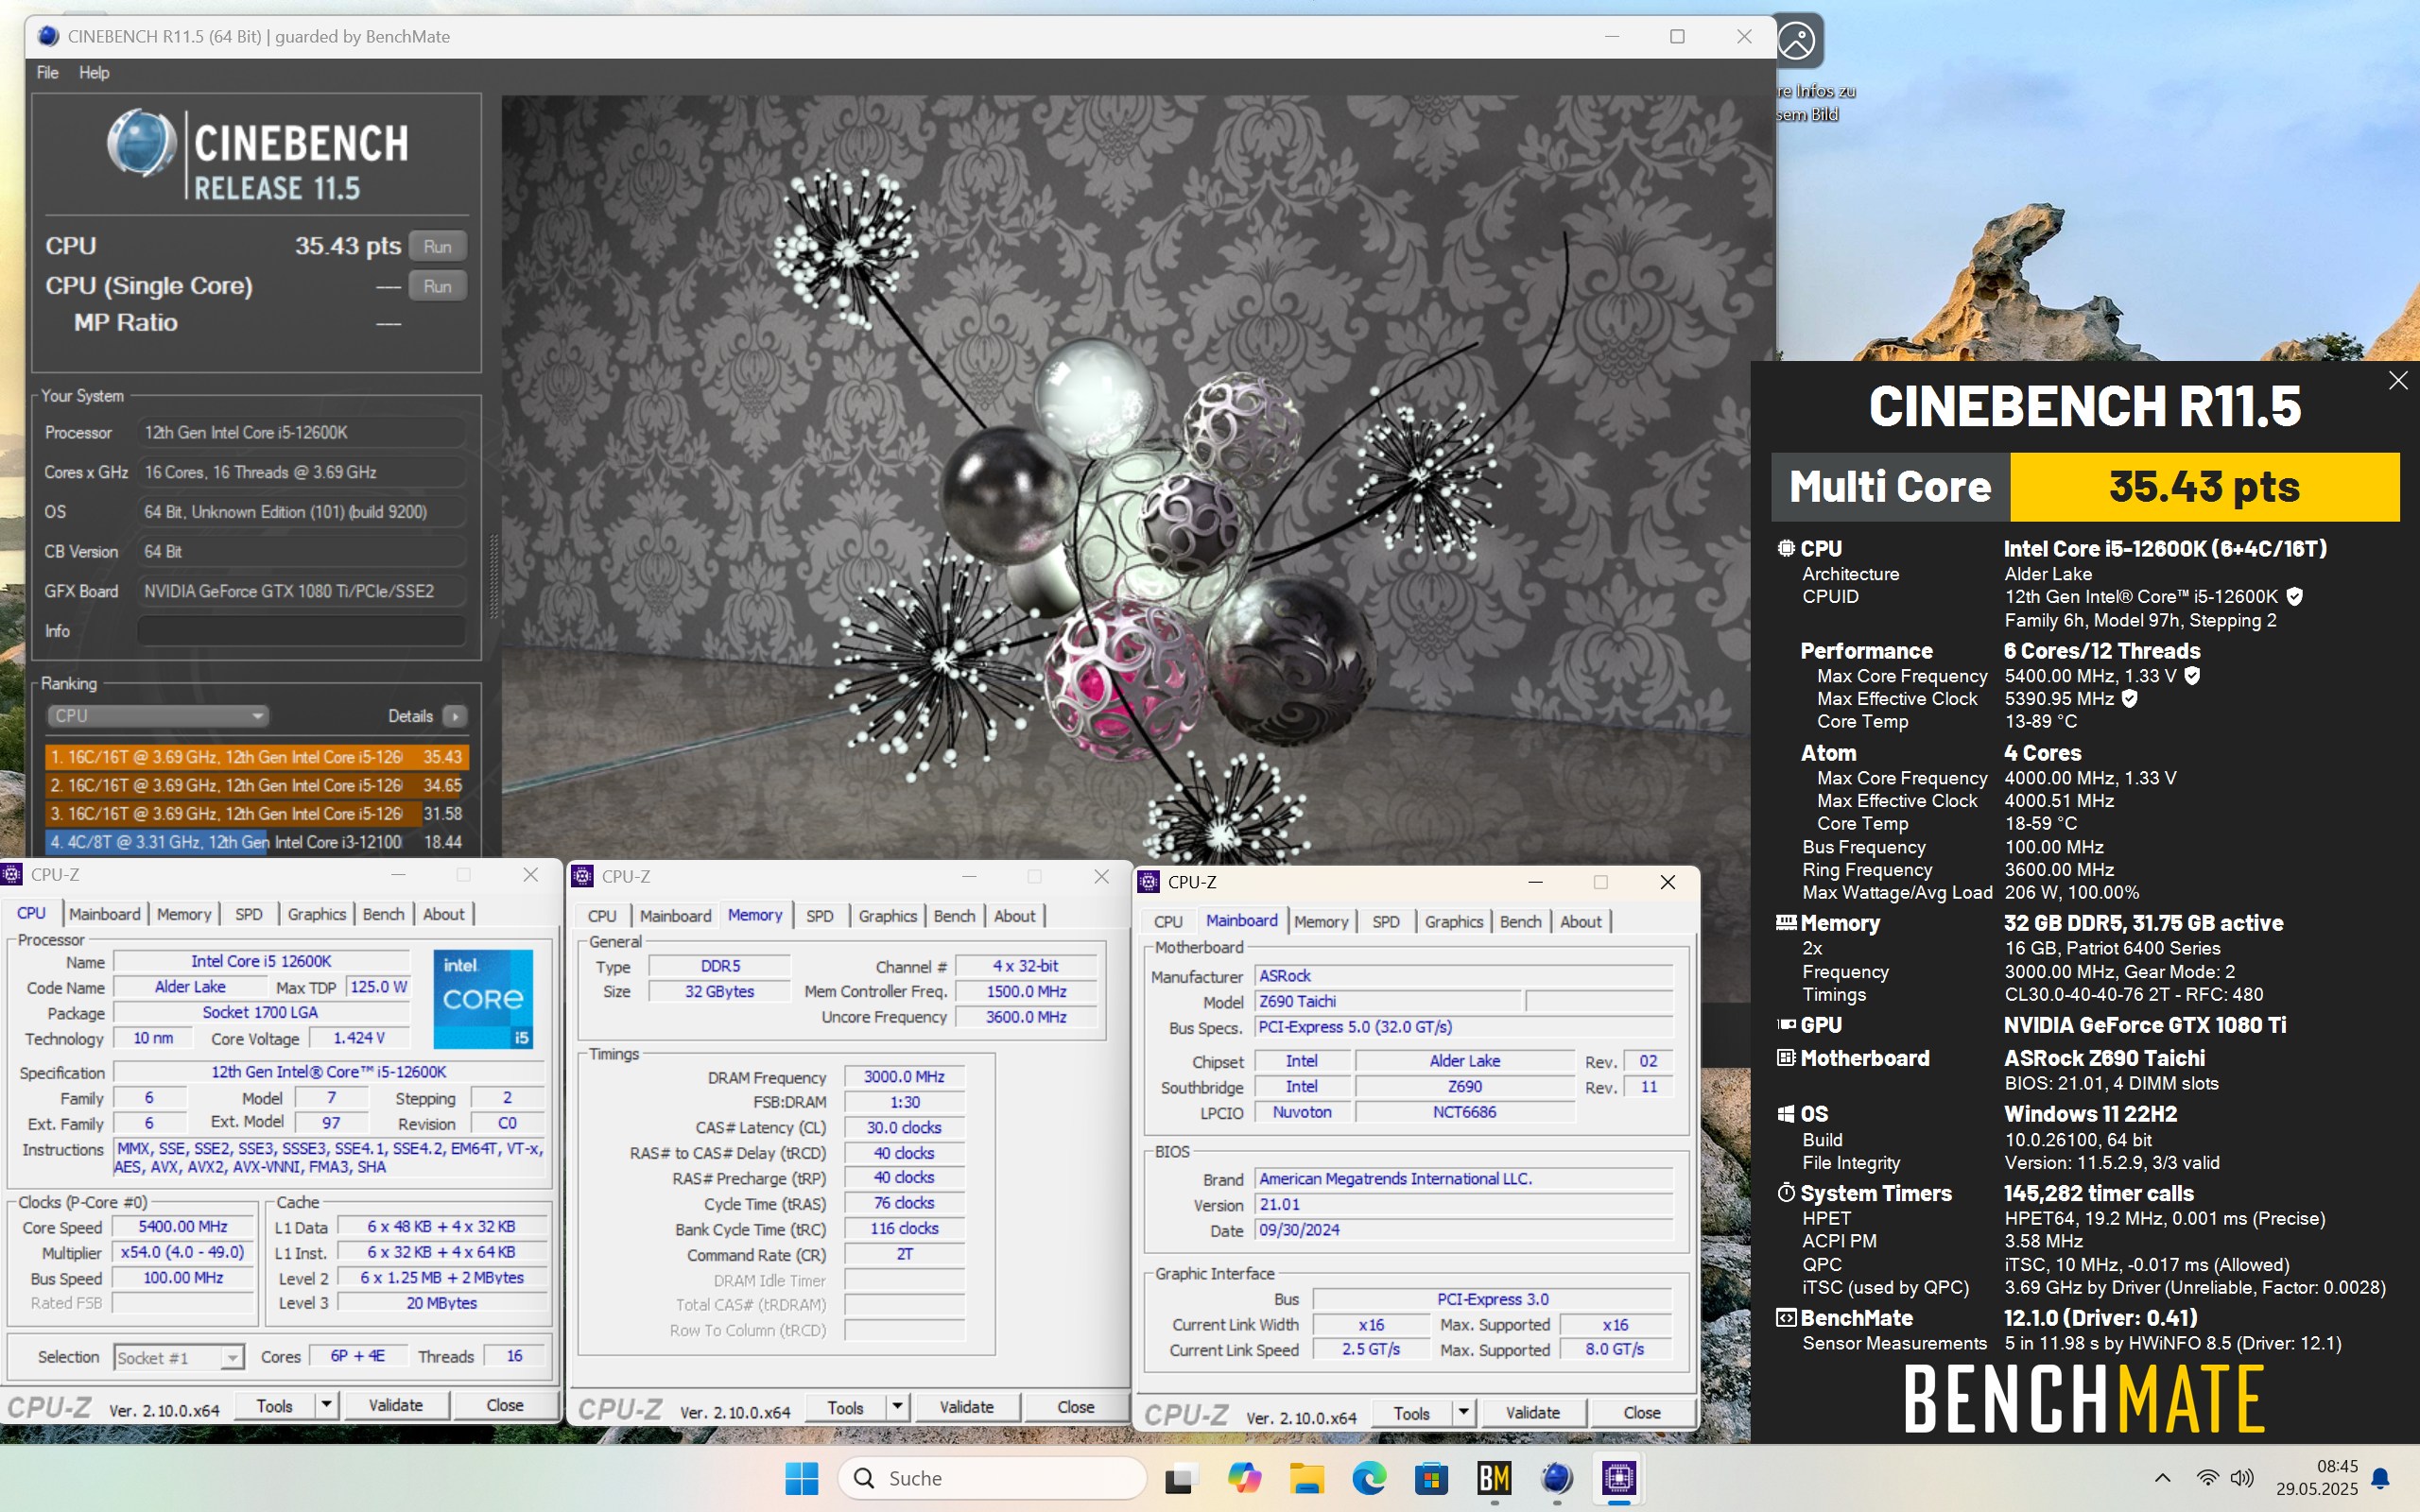The width and height of the screenshot is (2420, 1512).
Task: Click Validate in first CPU-Z window
Action: [x=396, y=1406]
